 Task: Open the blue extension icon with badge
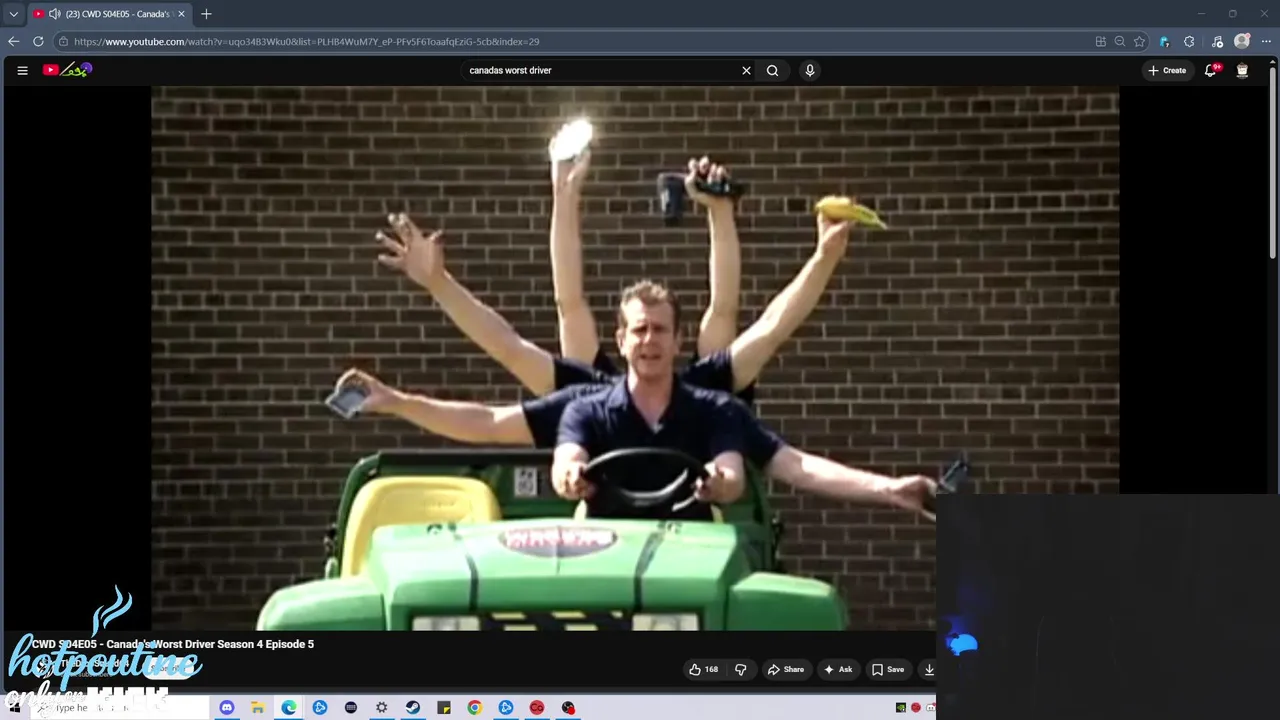1164,41
